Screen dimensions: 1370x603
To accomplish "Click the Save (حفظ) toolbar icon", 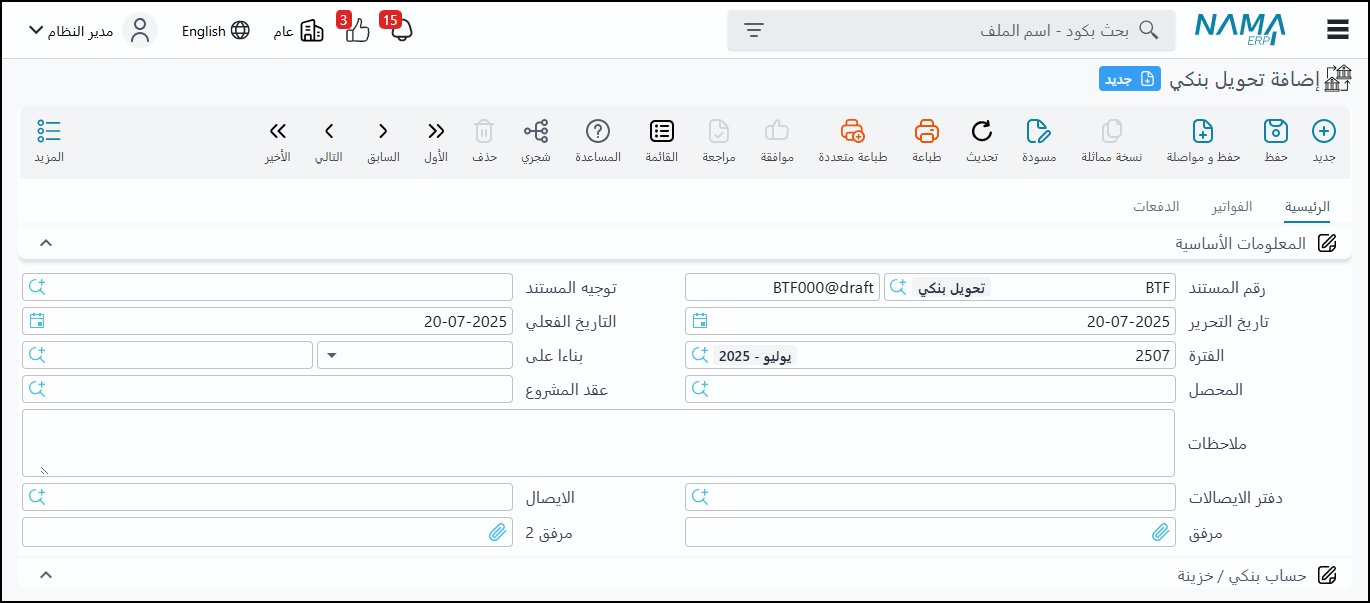I will click(1275, 132).
